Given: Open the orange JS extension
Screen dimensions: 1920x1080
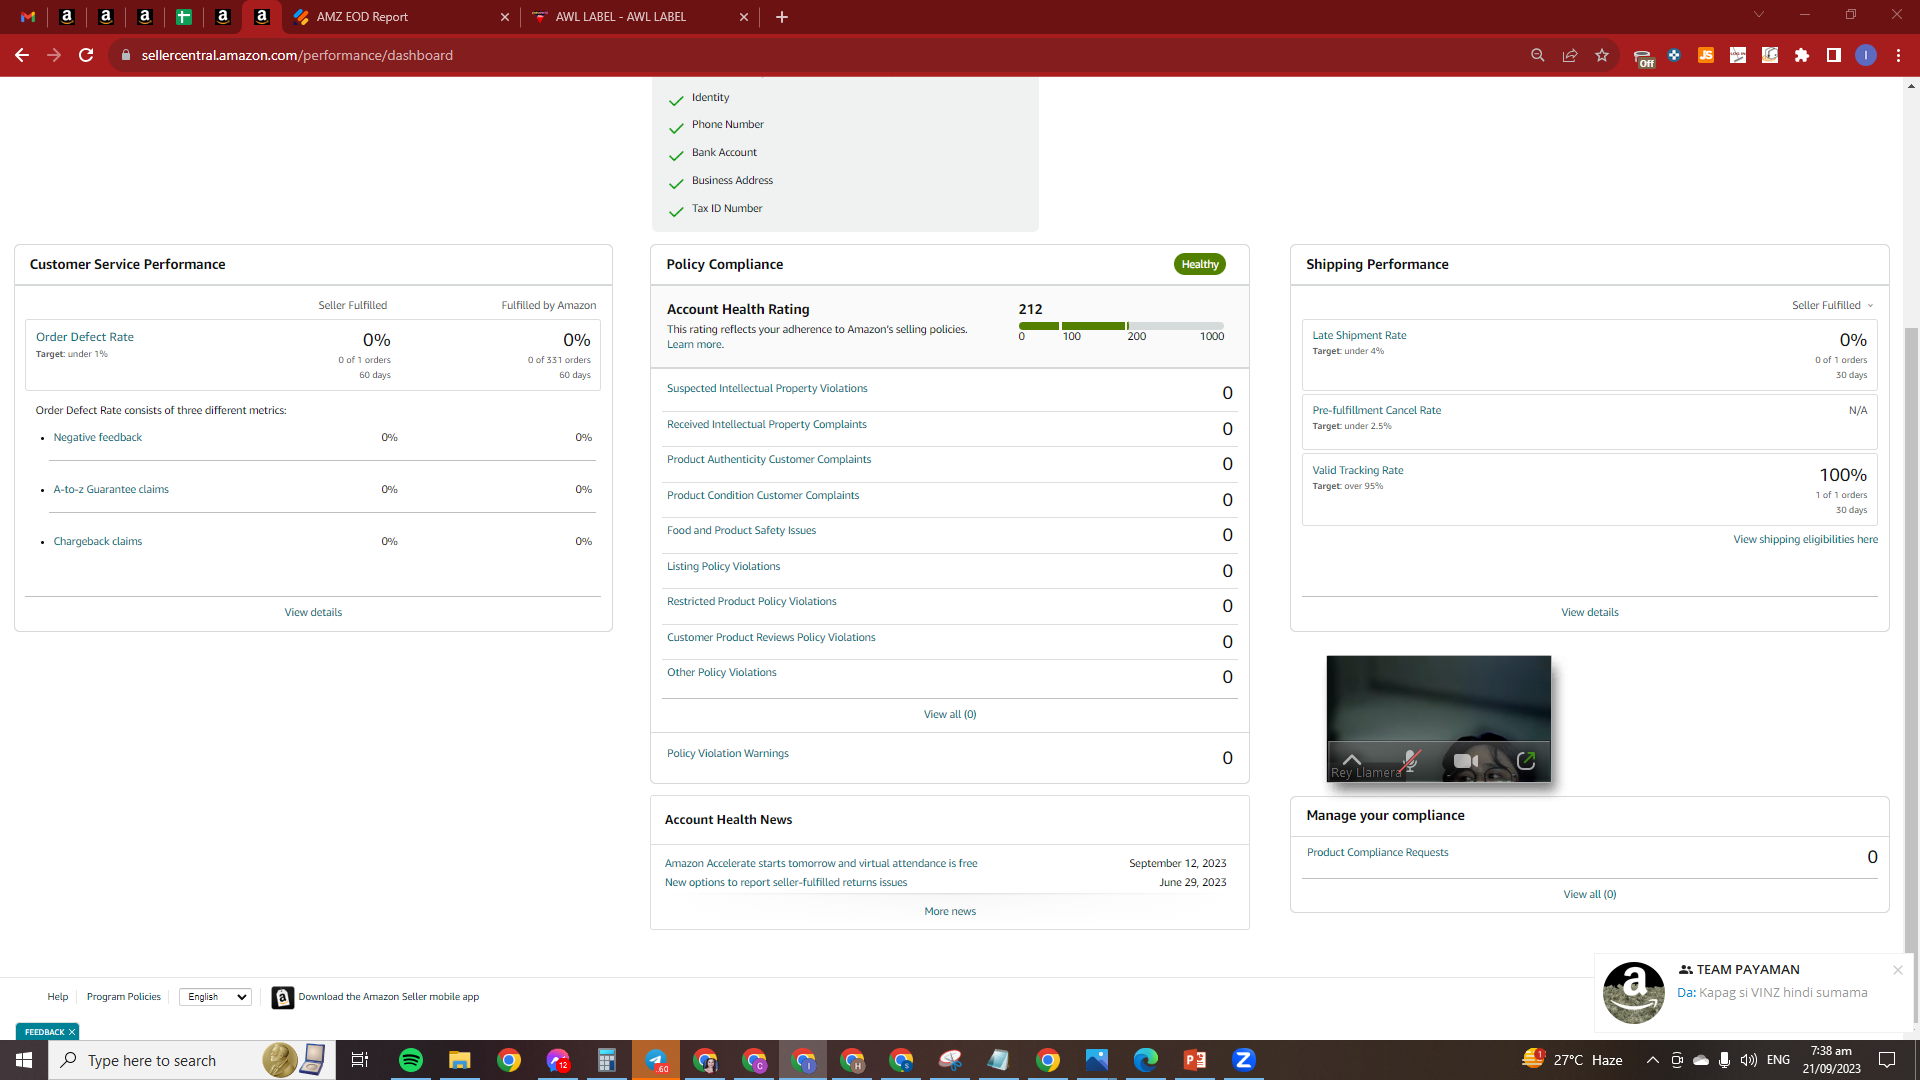Looking at the screenshot, I should tap(1706, 55).
